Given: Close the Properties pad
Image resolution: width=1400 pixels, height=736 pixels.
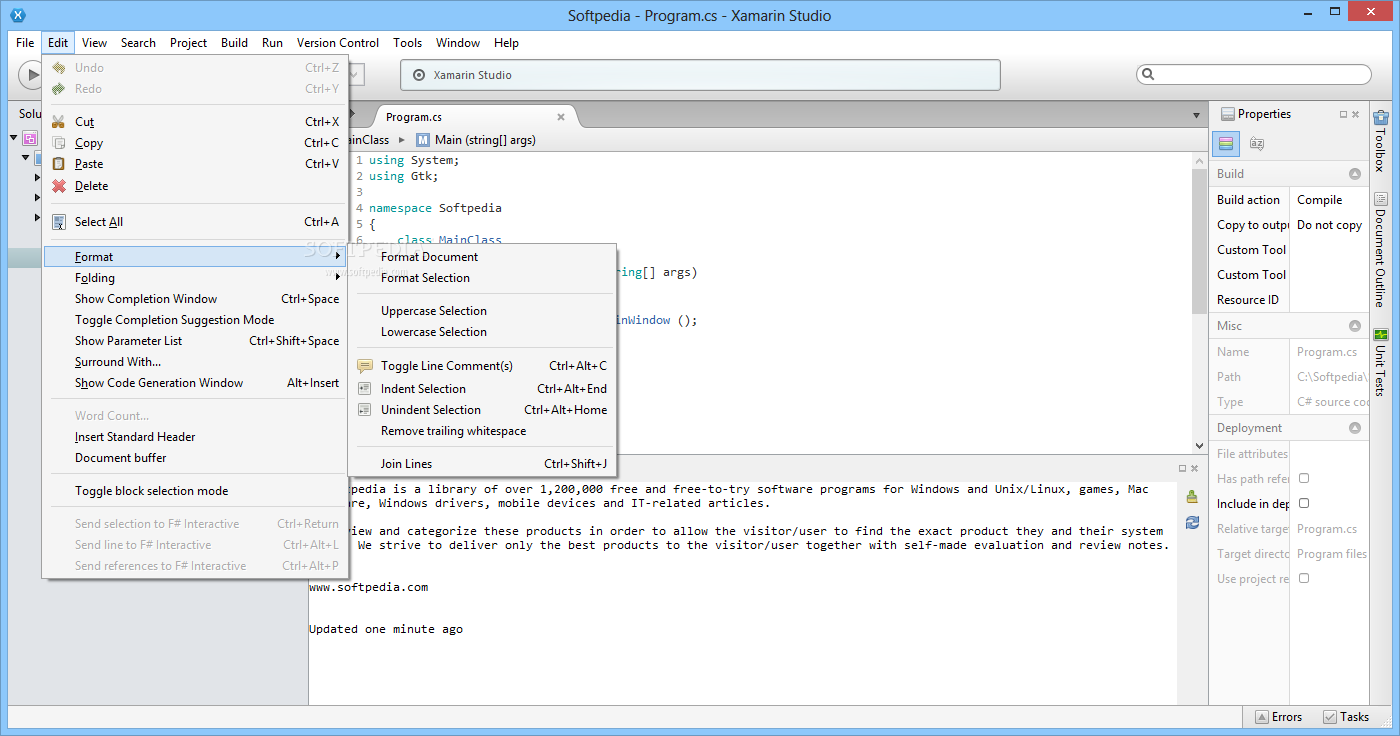Looking at the screenshot, I should point(1356,114).
